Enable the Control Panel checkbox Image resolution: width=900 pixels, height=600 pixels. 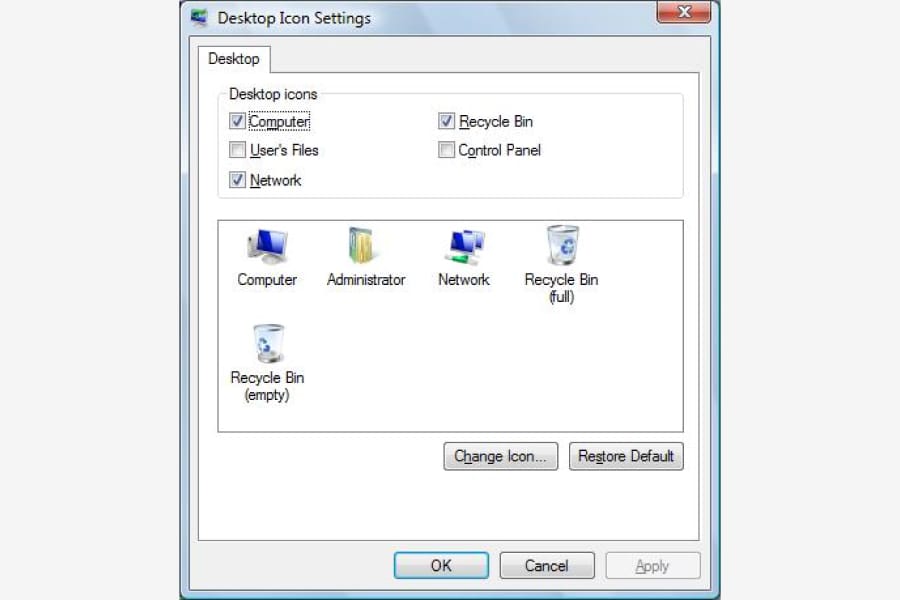tap(446, 150)
